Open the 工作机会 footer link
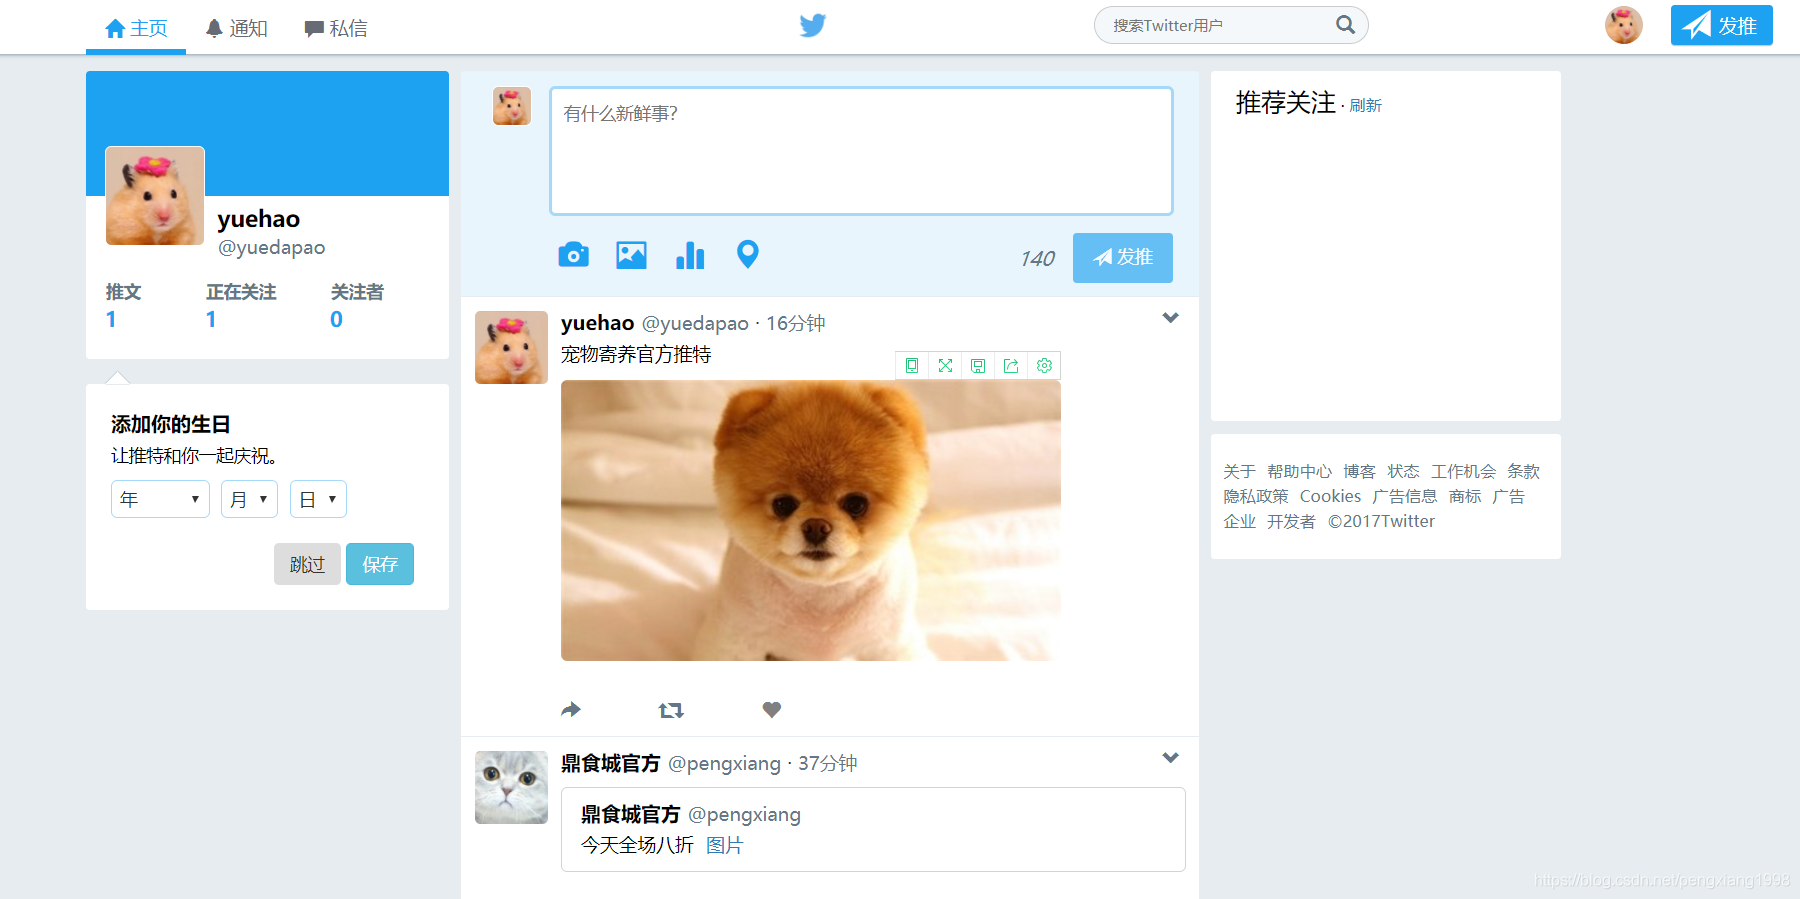This screenshot has height=899, width=1800. point(1463,471)
